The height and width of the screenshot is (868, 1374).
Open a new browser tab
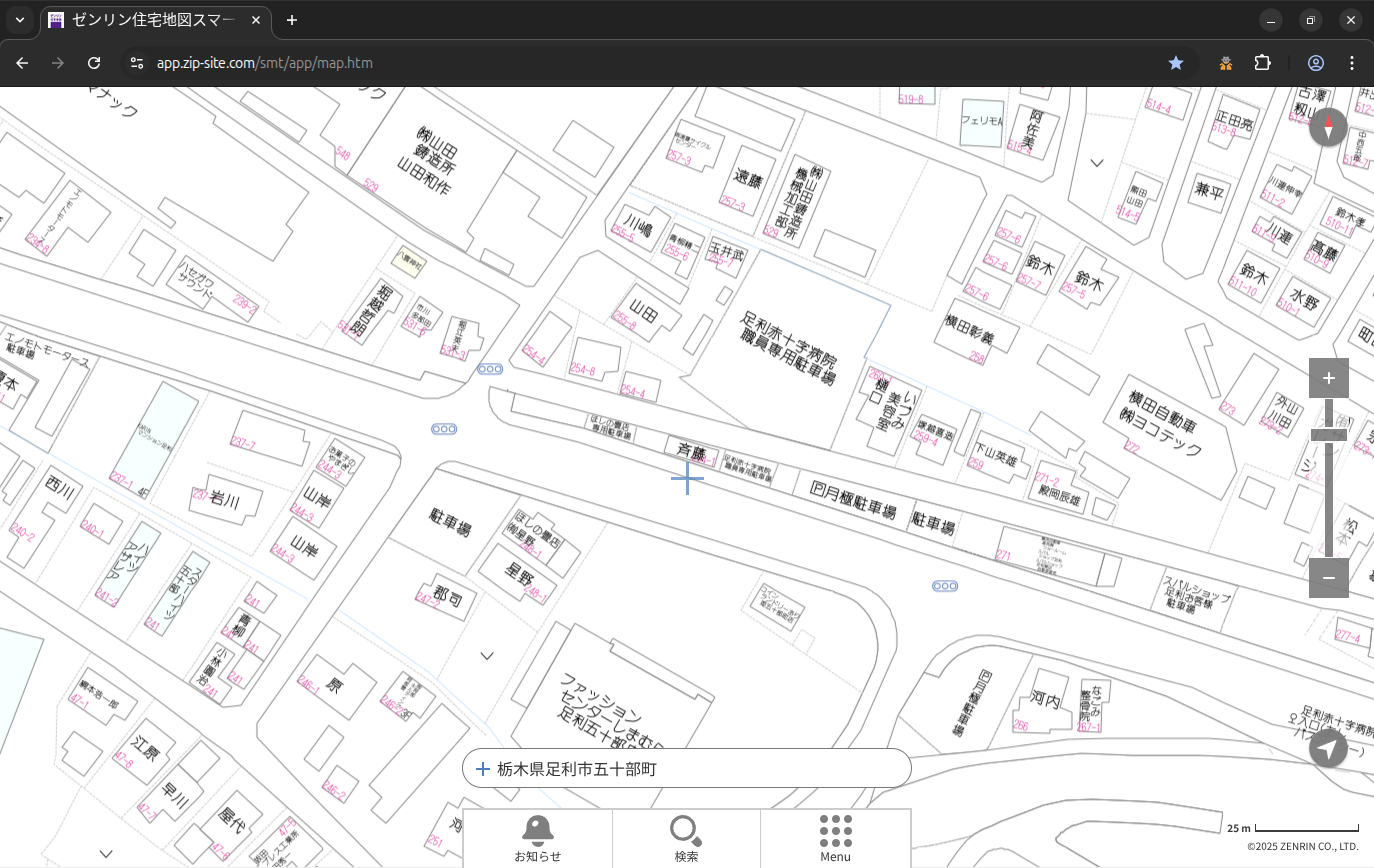292,20
